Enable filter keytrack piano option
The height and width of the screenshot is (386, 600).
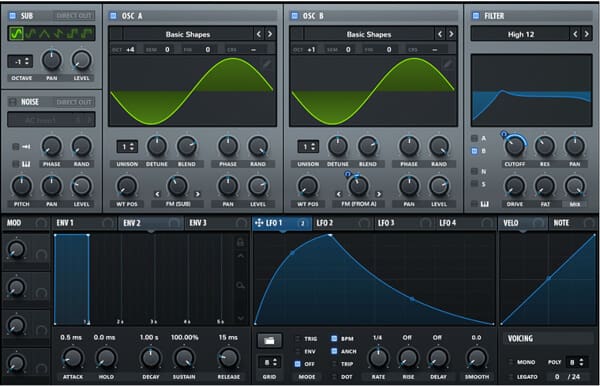click(x=474, y=204)
